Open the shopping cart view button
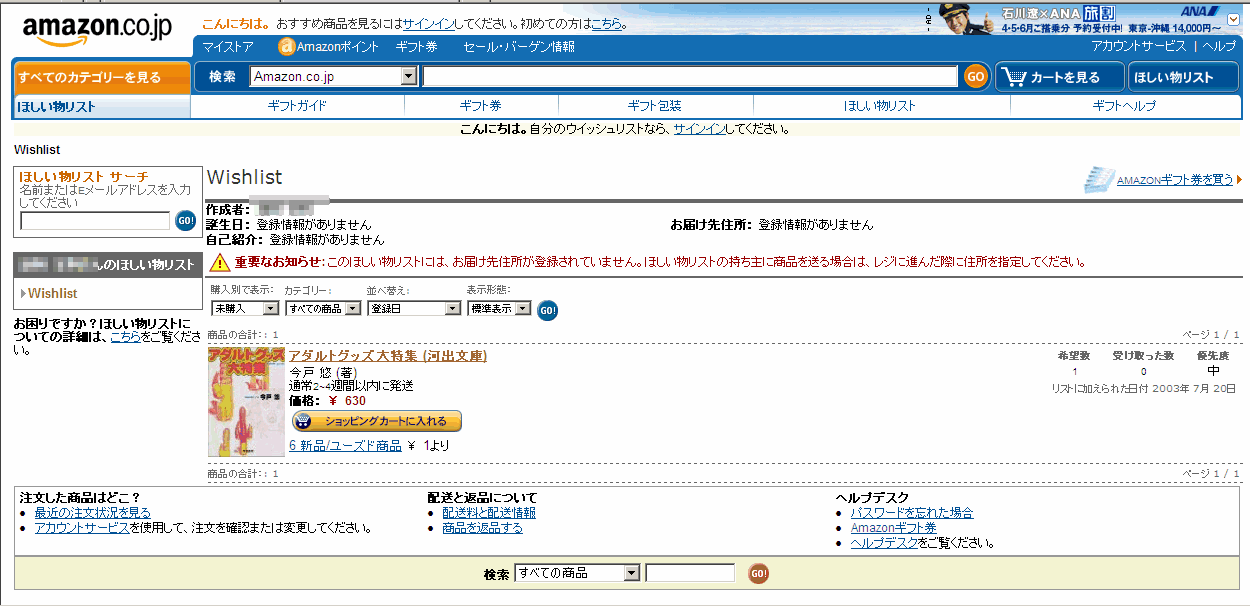 [x=1058, y=77]
